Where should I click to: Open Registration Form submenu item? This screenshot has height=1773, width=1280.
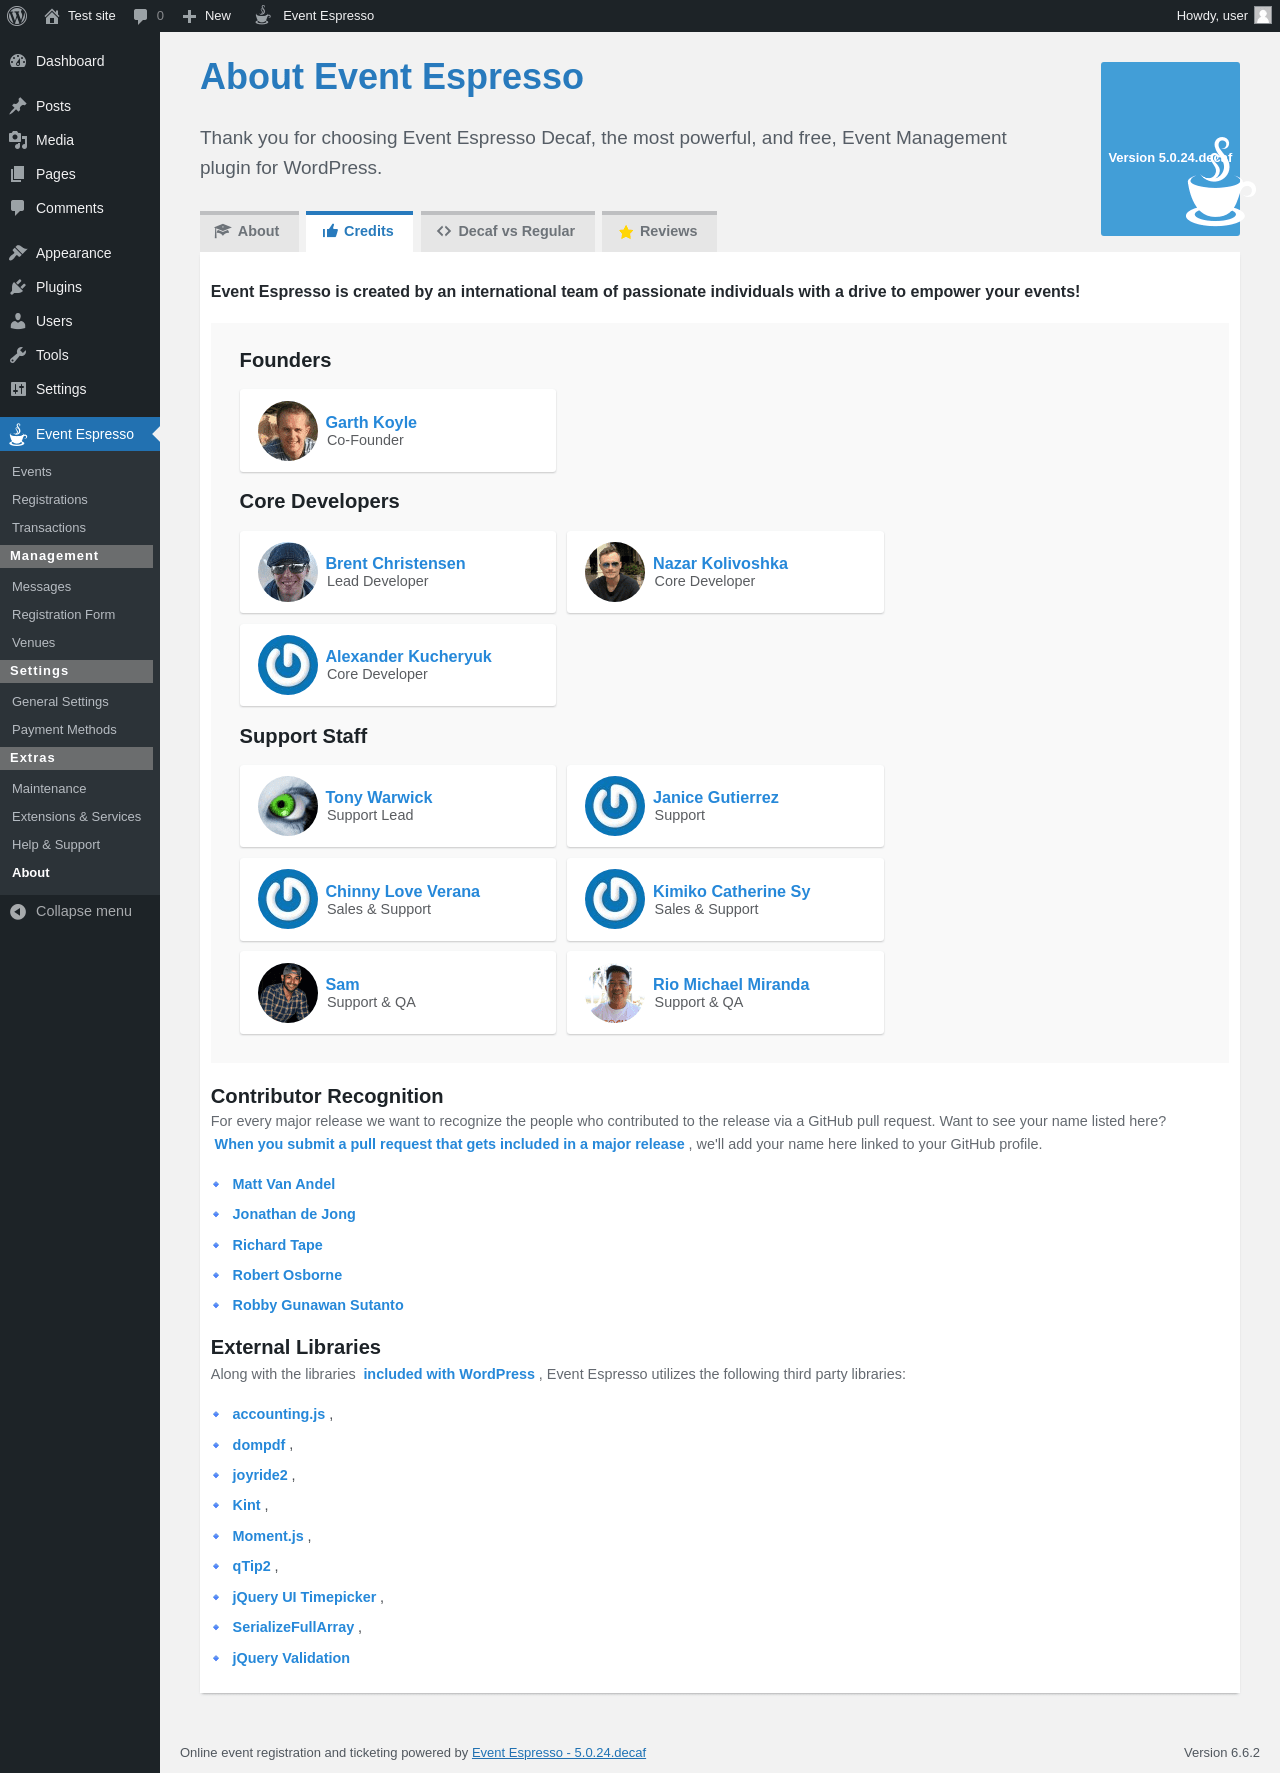pyautogui.click(x=64, y=615)
